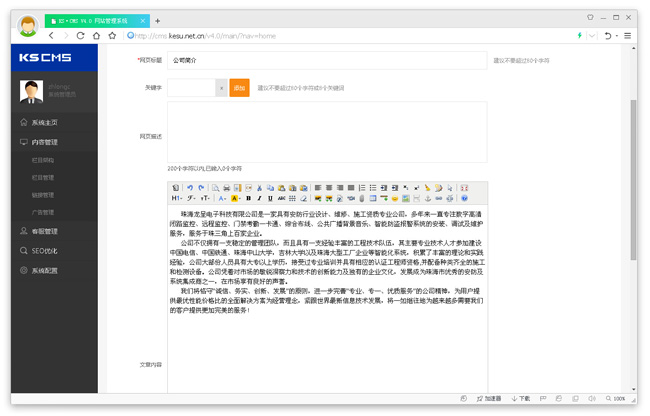Click the browser home icon
This screenshot has height=416, width=650.
pyautogui.click(x=96, y=36)
